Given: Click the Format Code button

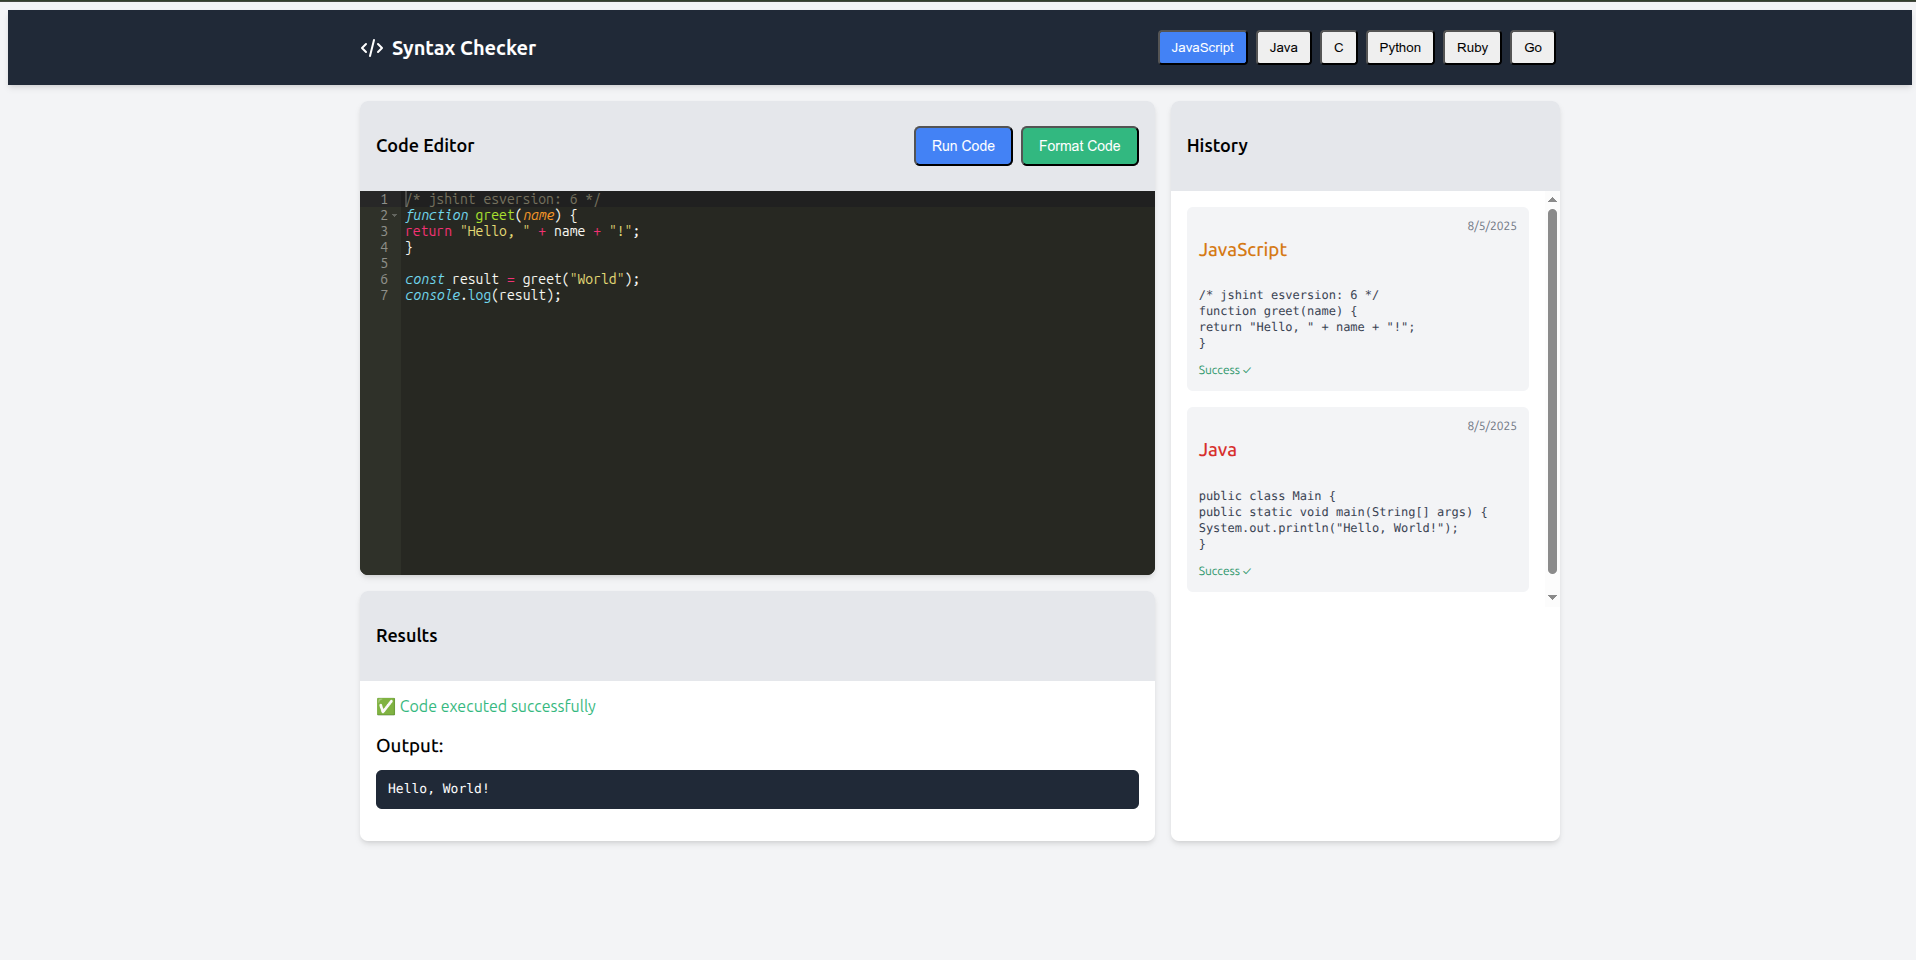Looking at the screenshot, I should point(1079,146).
